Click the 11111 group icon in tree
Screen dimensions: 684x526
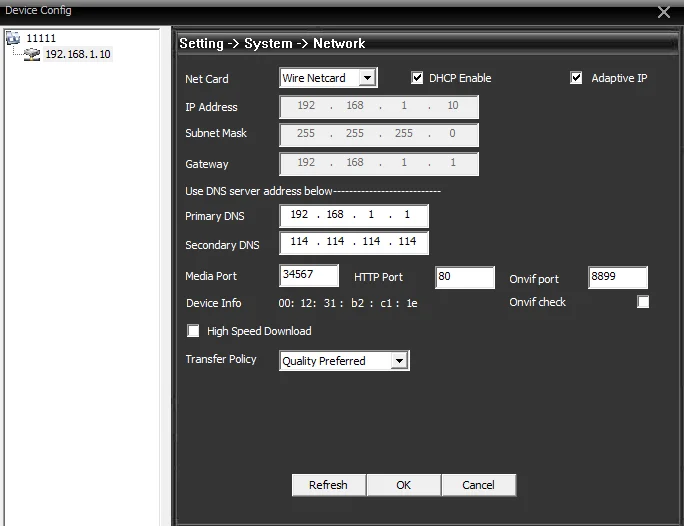13,38
